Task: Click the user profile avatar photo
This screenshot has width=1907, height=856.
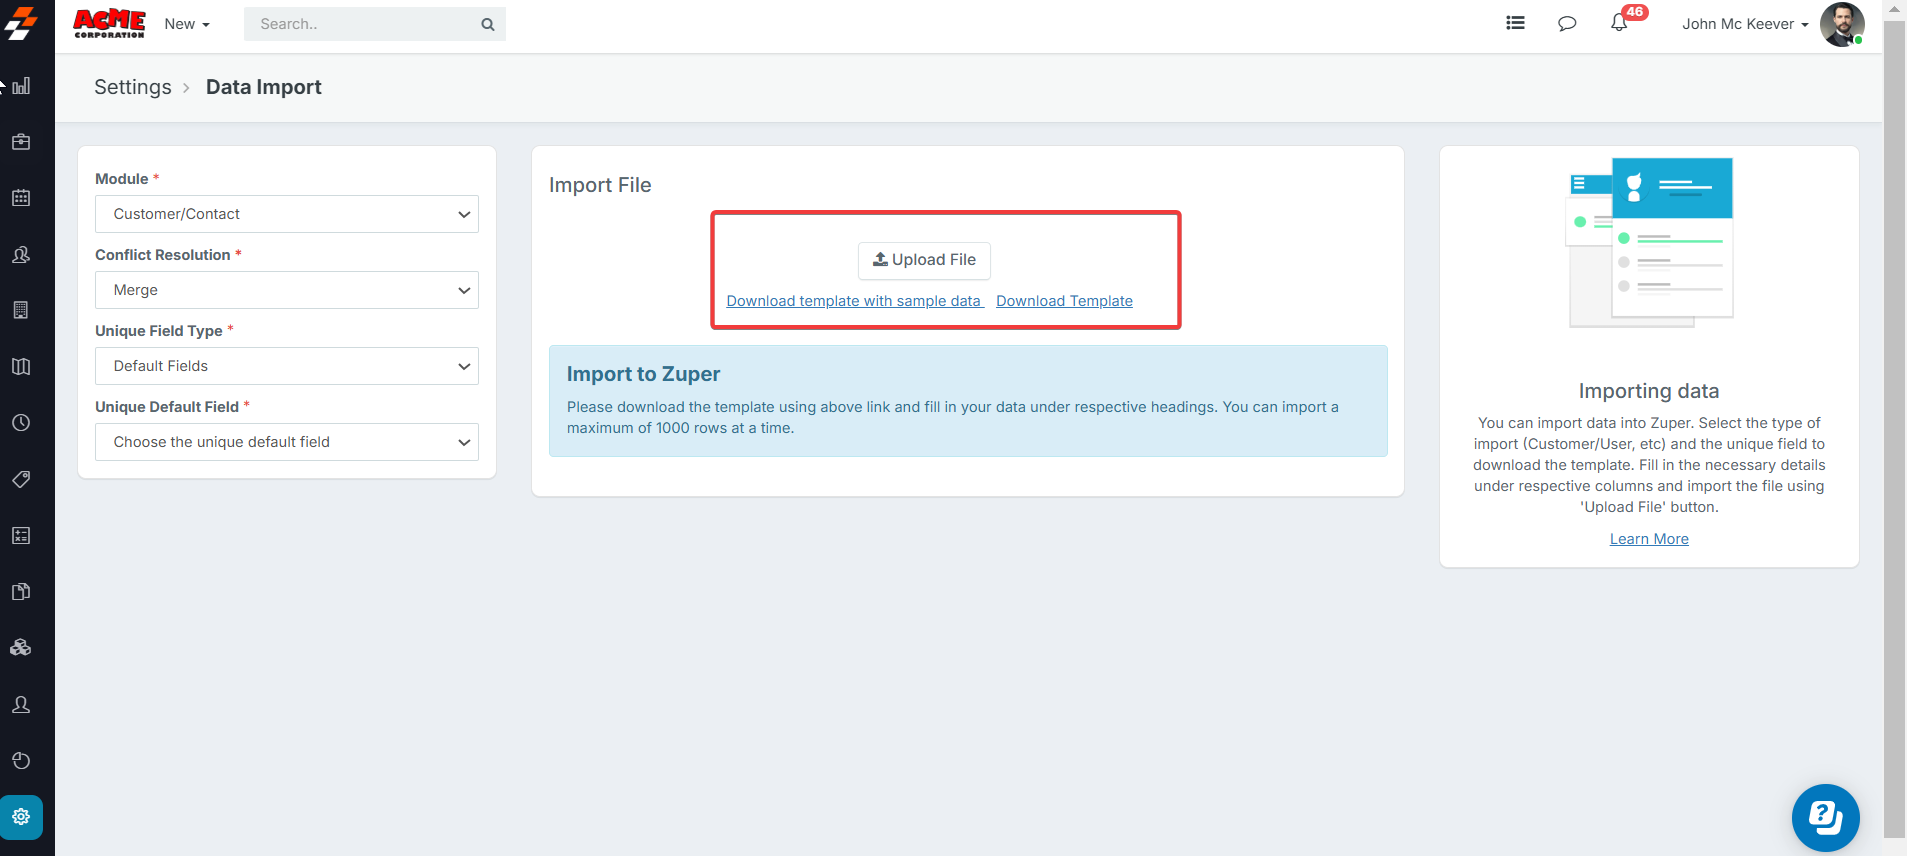Action: pyautogui.click(x=1842, y=24)
